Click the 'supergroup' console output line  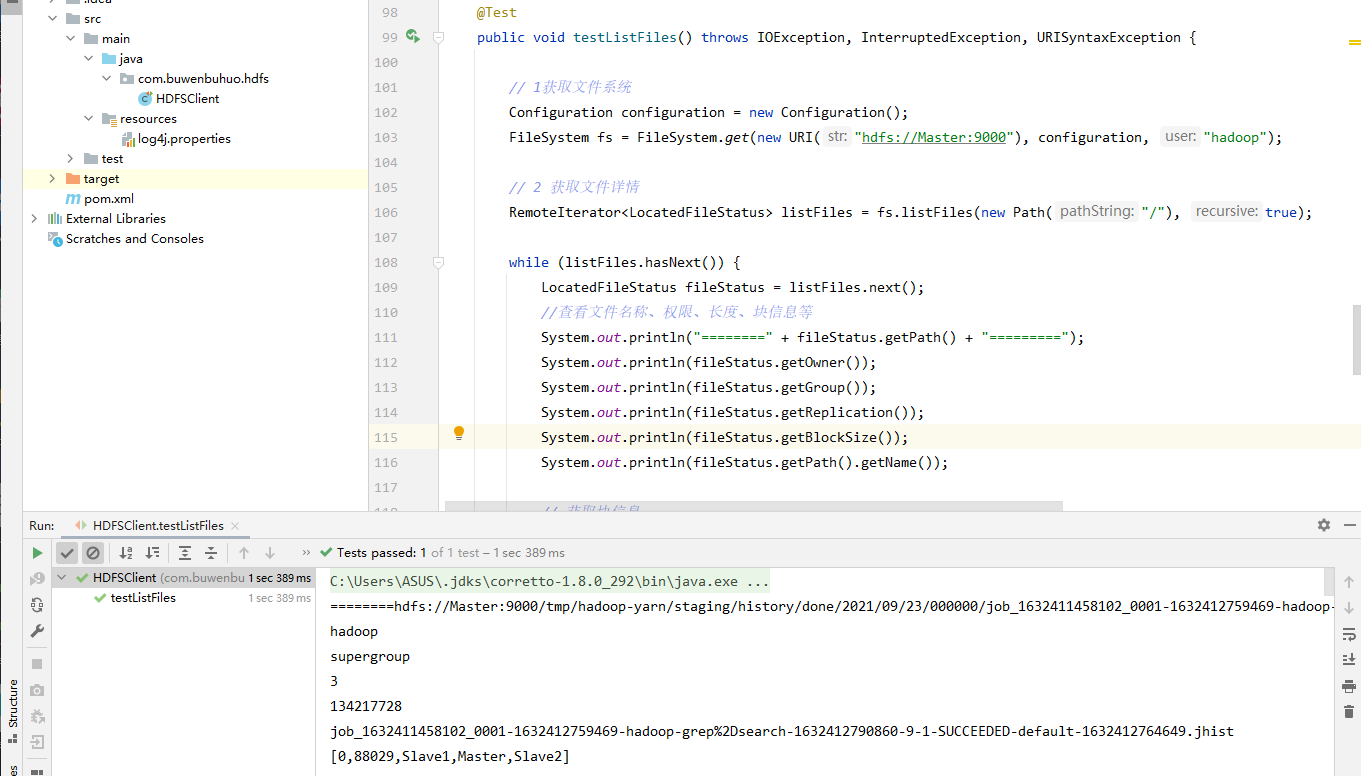[370, 656]
